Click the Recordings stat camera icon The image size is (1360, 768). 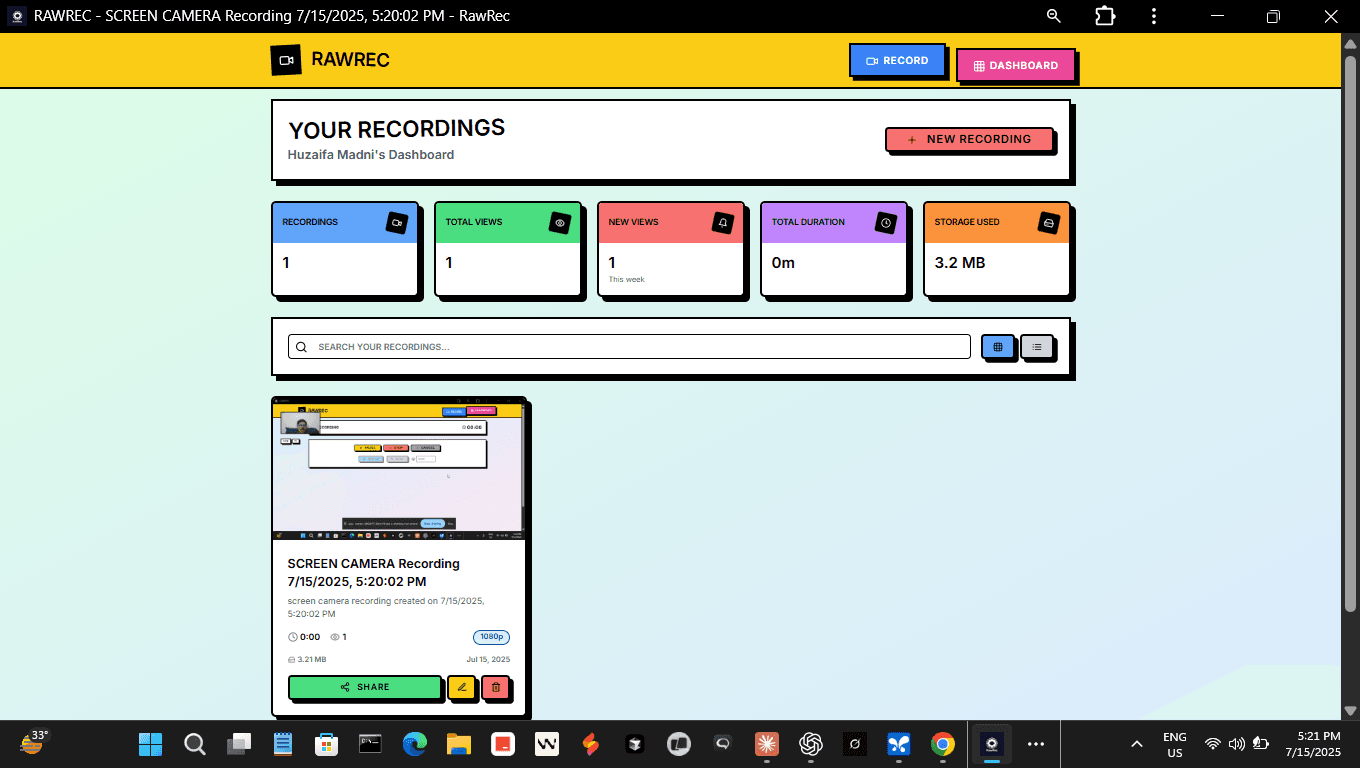pos(397,223)
